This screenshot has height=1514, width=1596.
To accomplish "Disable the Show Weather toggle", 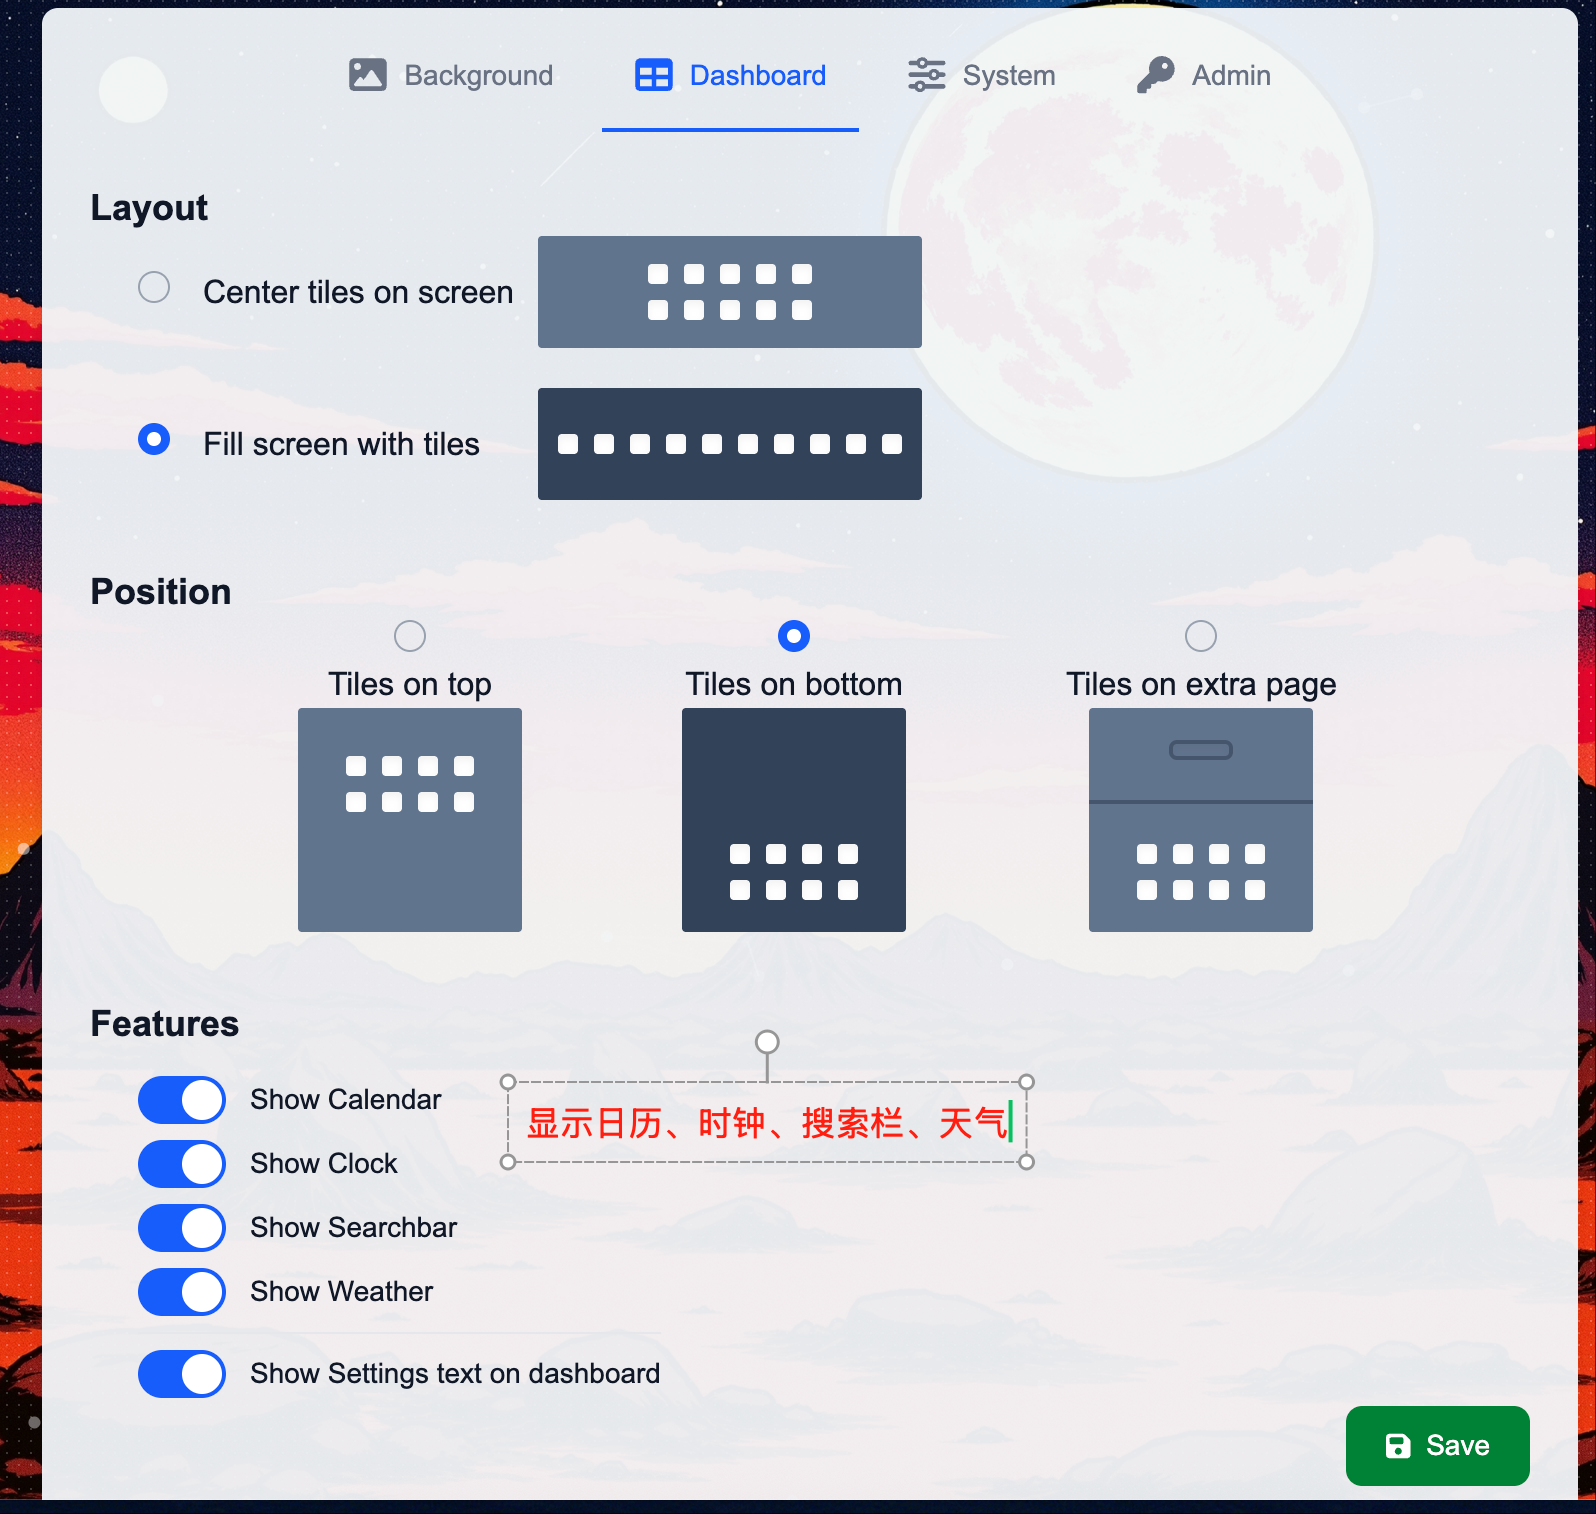I will coord(182,1292).
